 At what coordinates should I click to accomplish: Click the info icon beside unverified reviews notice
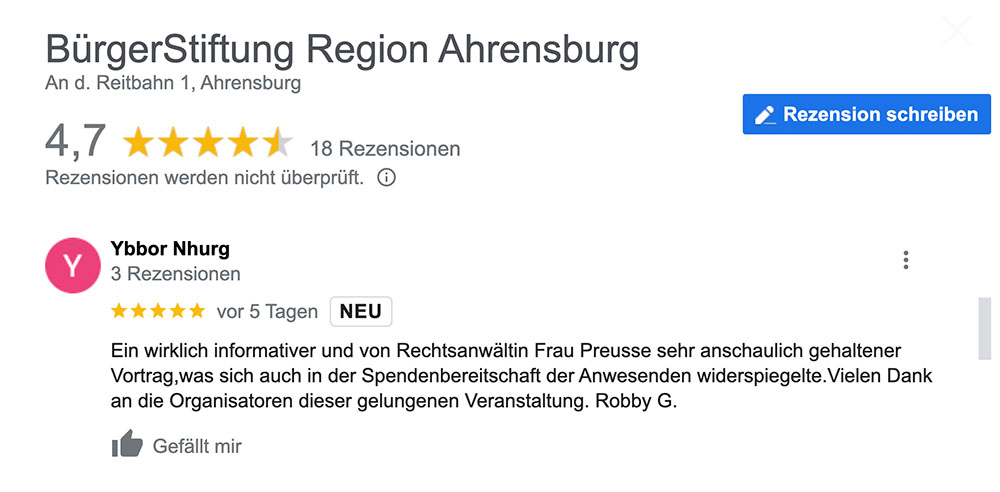[x=386, y=177]
